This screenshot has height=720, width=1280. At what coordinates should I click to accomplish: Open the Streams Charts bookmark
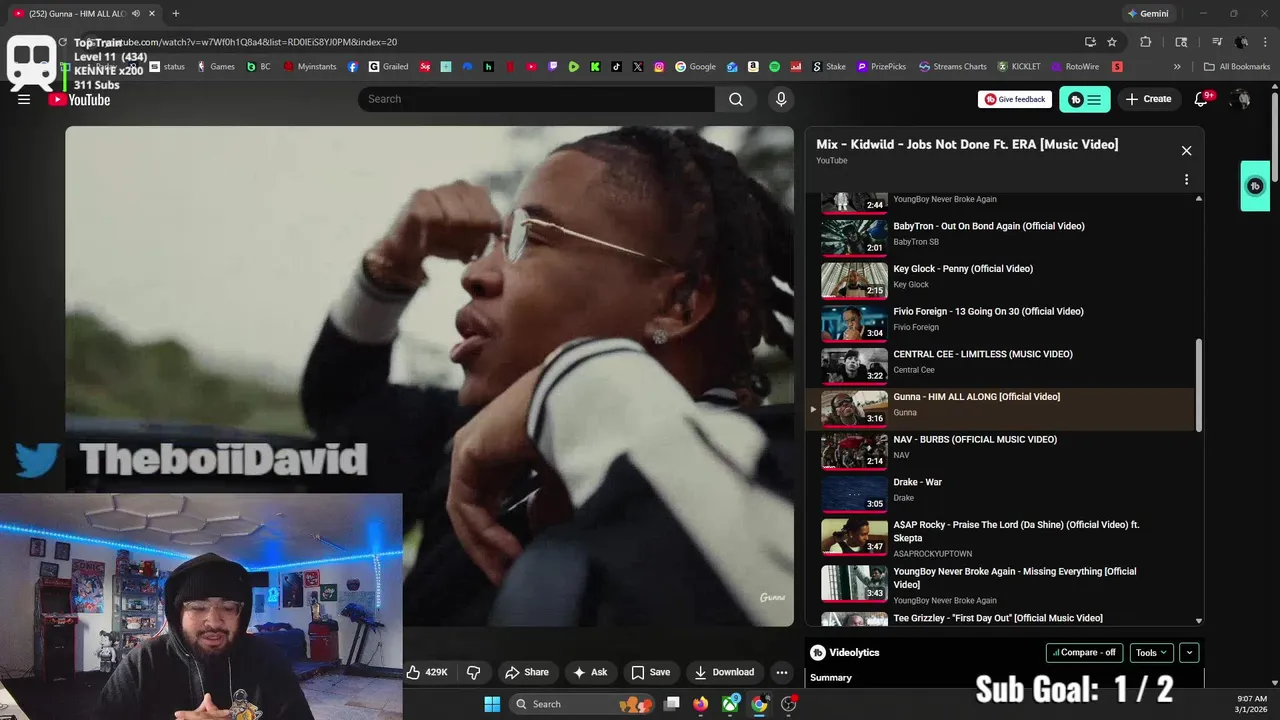tap(953, 67)
